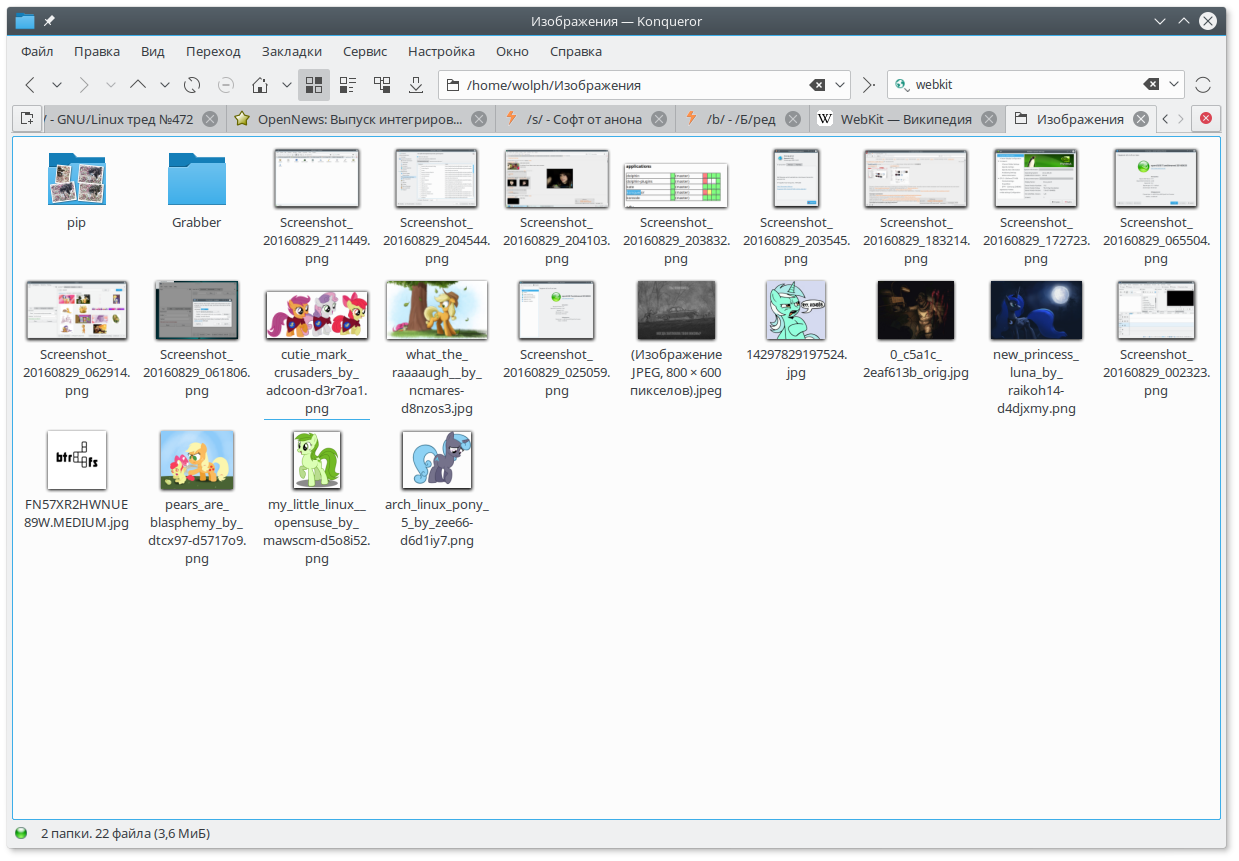Go forward with the Forward arrow

coord(84,85)
